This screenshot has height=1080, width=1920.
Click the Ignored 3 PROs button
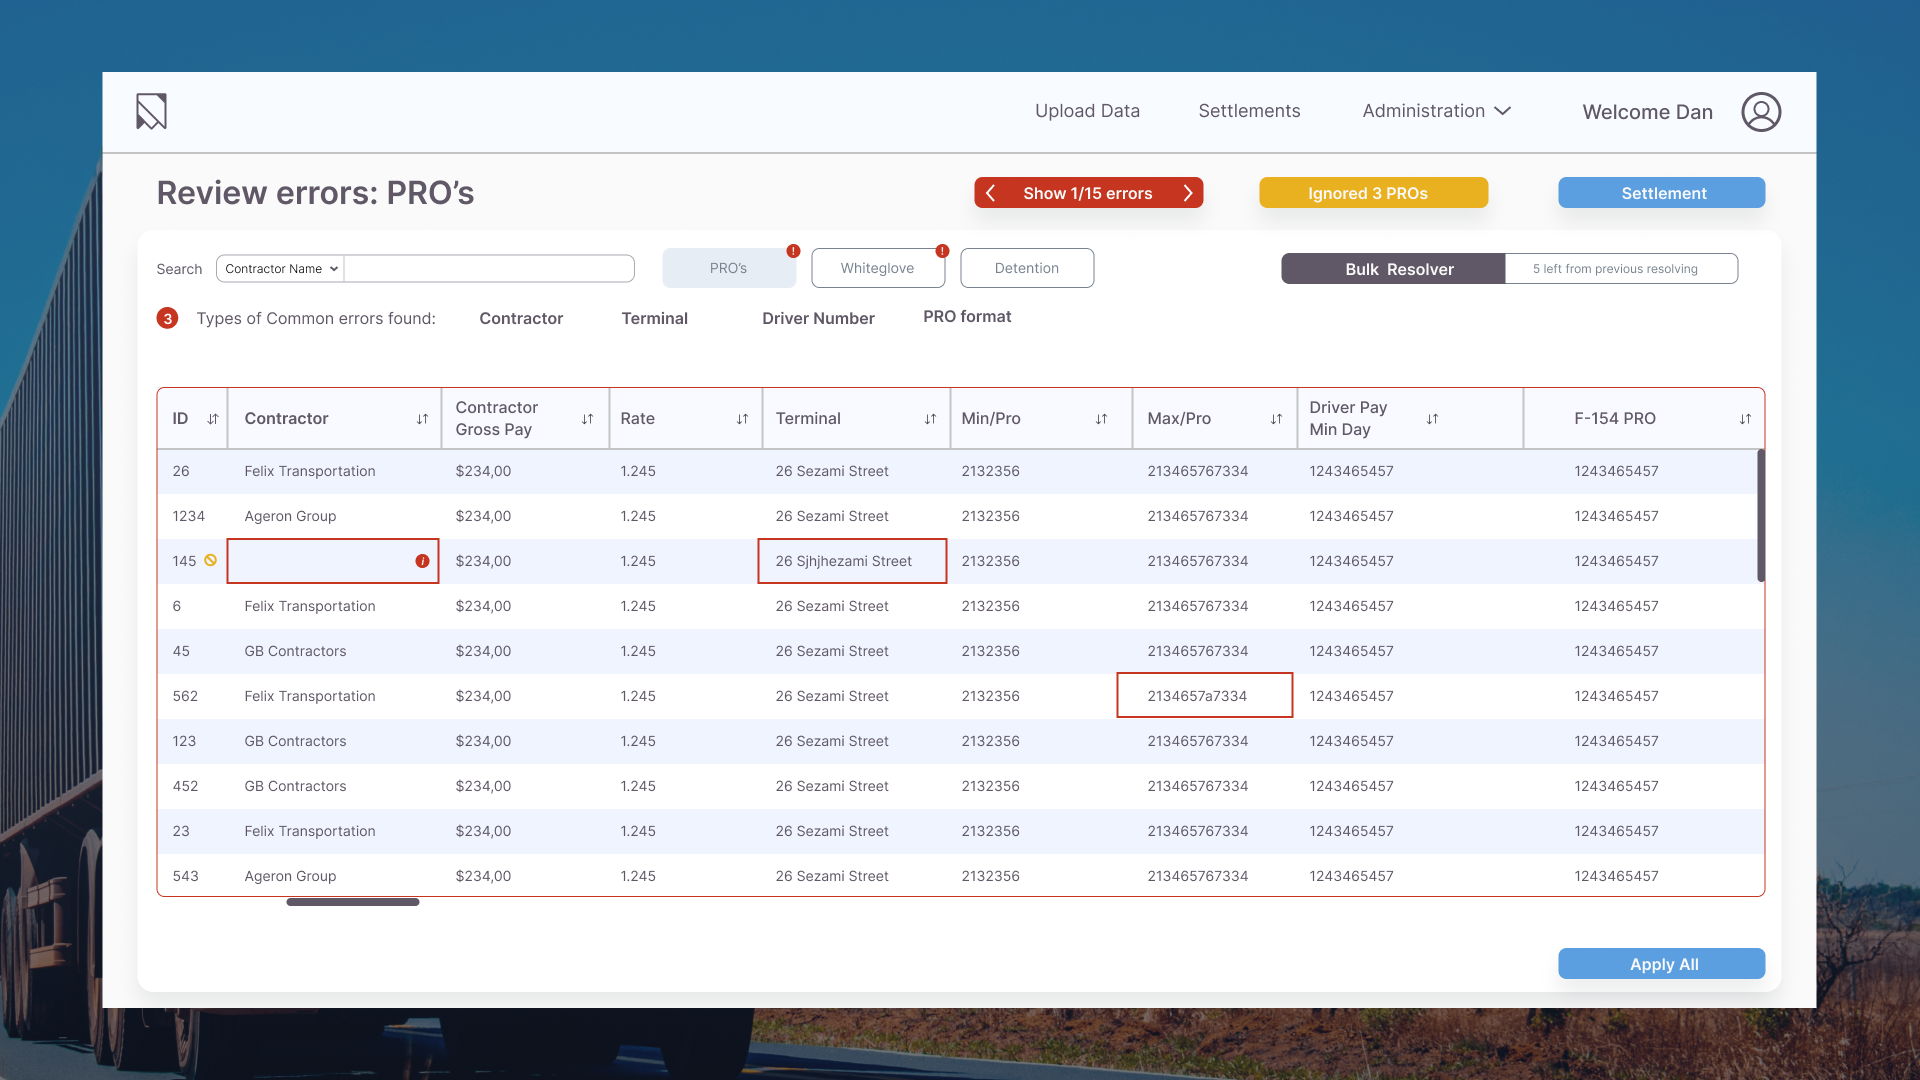[x=1373, y=193]
